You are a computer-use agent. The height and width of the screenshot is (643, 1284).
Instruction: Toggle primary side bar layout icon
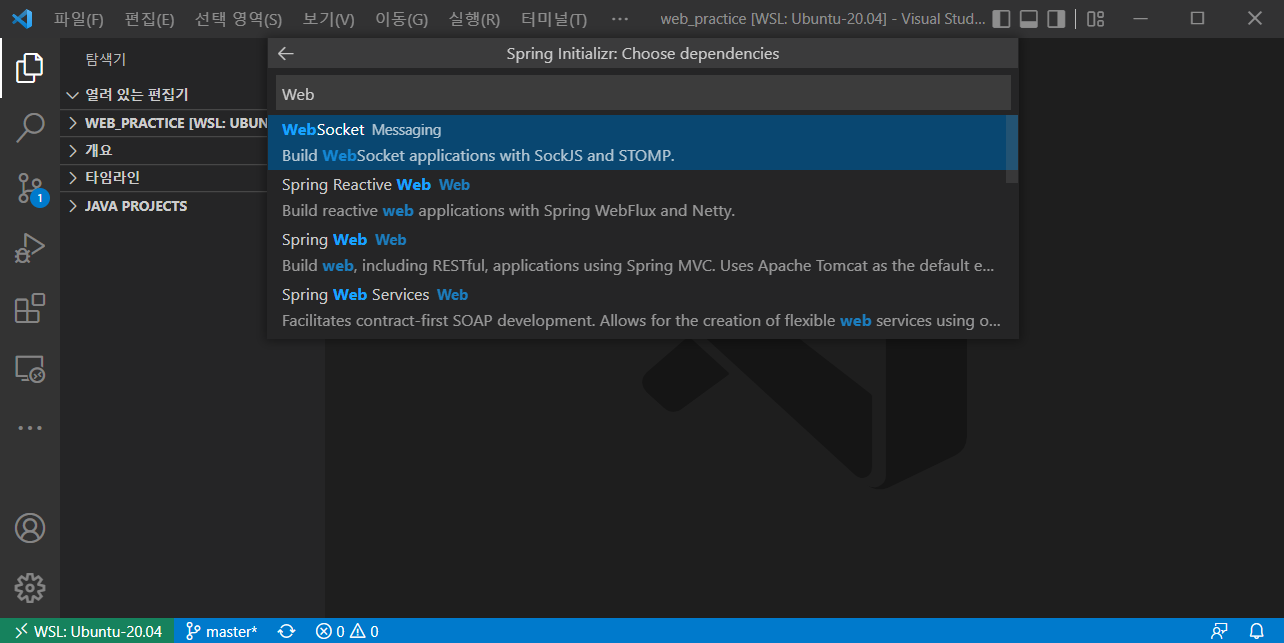point(1002,19)
